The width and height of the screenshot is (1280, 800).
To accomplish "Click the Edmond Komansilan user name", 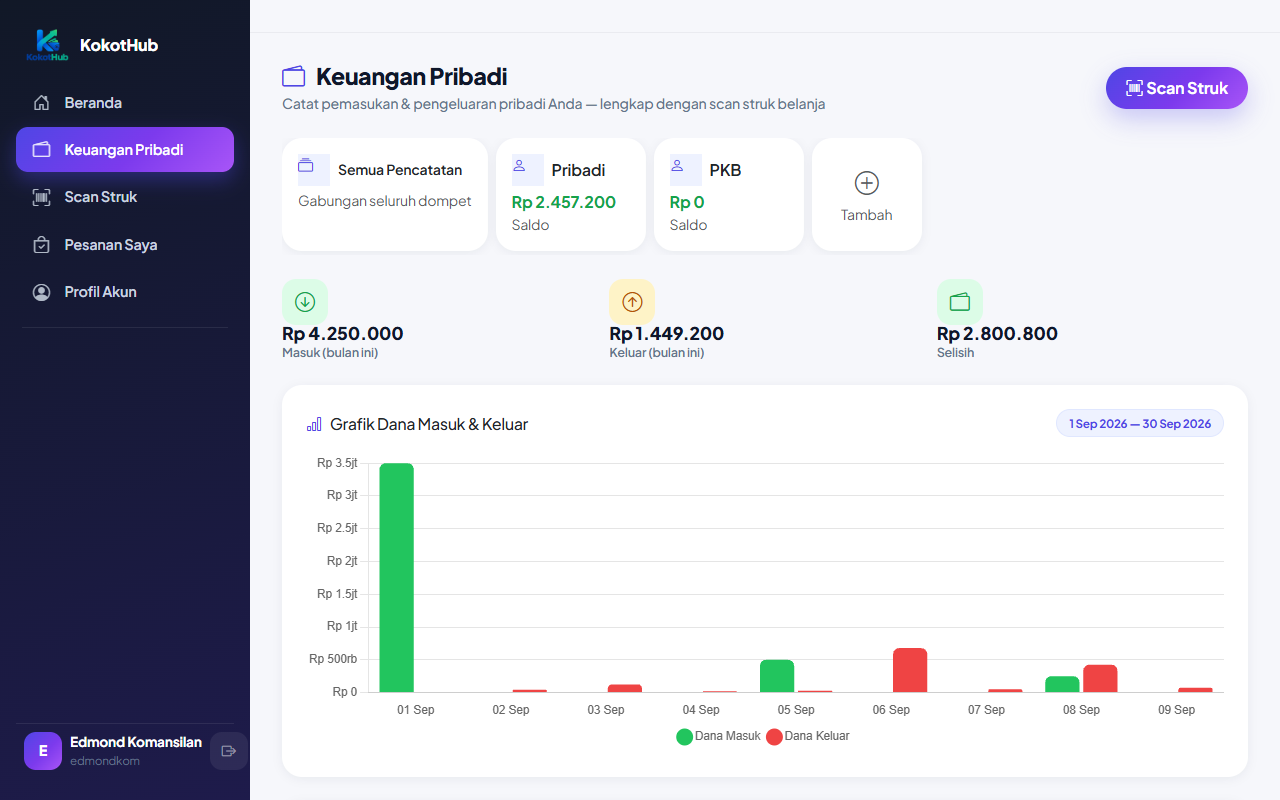I will point(136,742).
